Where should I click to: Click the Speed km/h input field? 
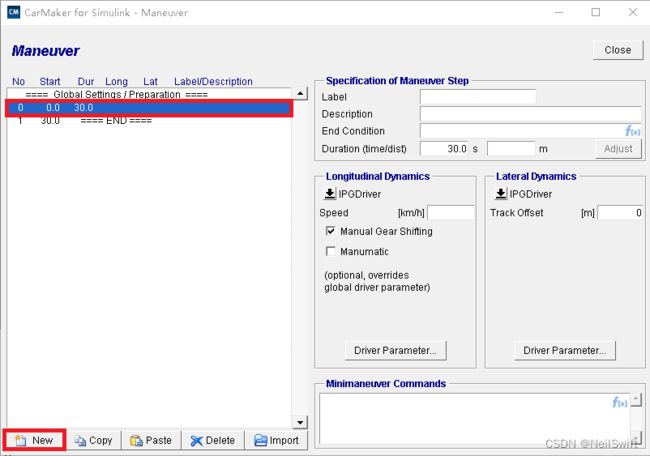pyautogui.click(x=451, y=213)
